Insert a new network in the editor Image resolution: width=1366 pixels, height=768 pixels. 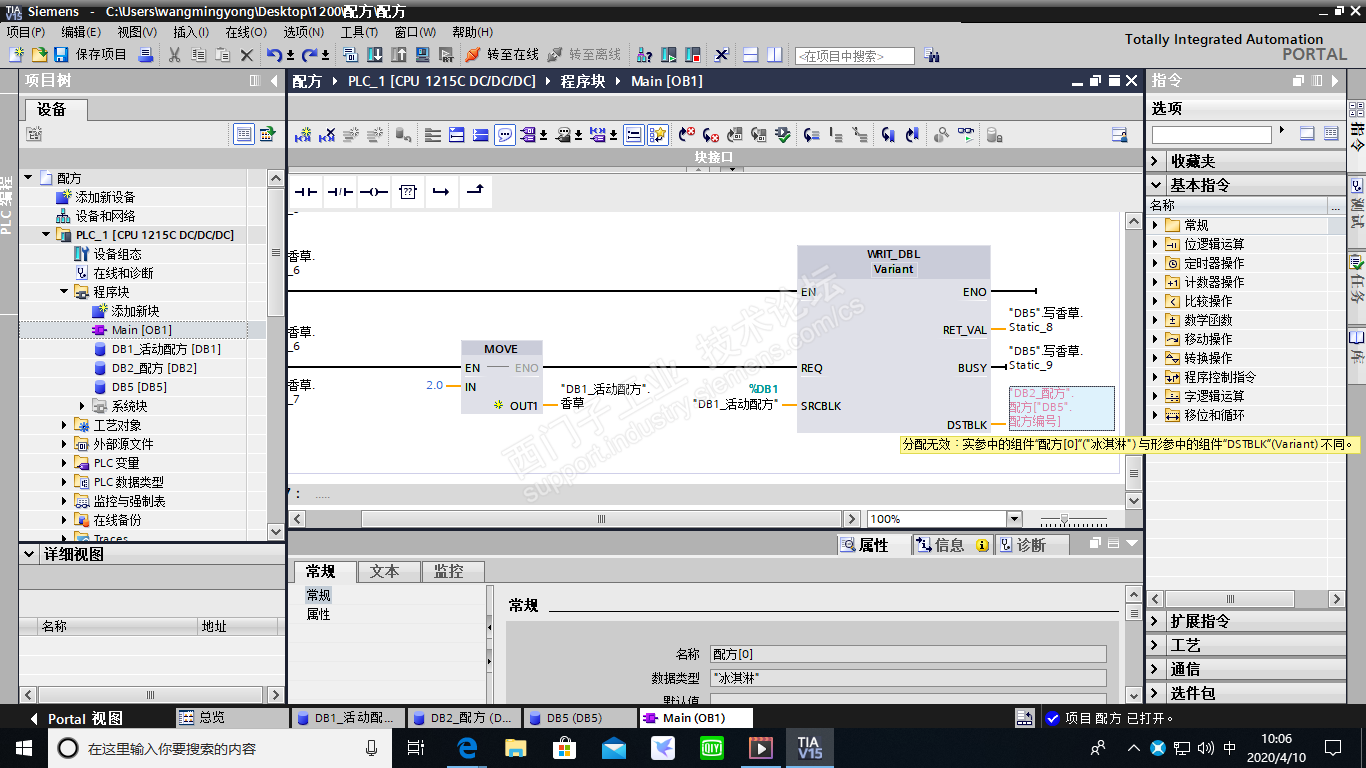(x=303, y=134)
